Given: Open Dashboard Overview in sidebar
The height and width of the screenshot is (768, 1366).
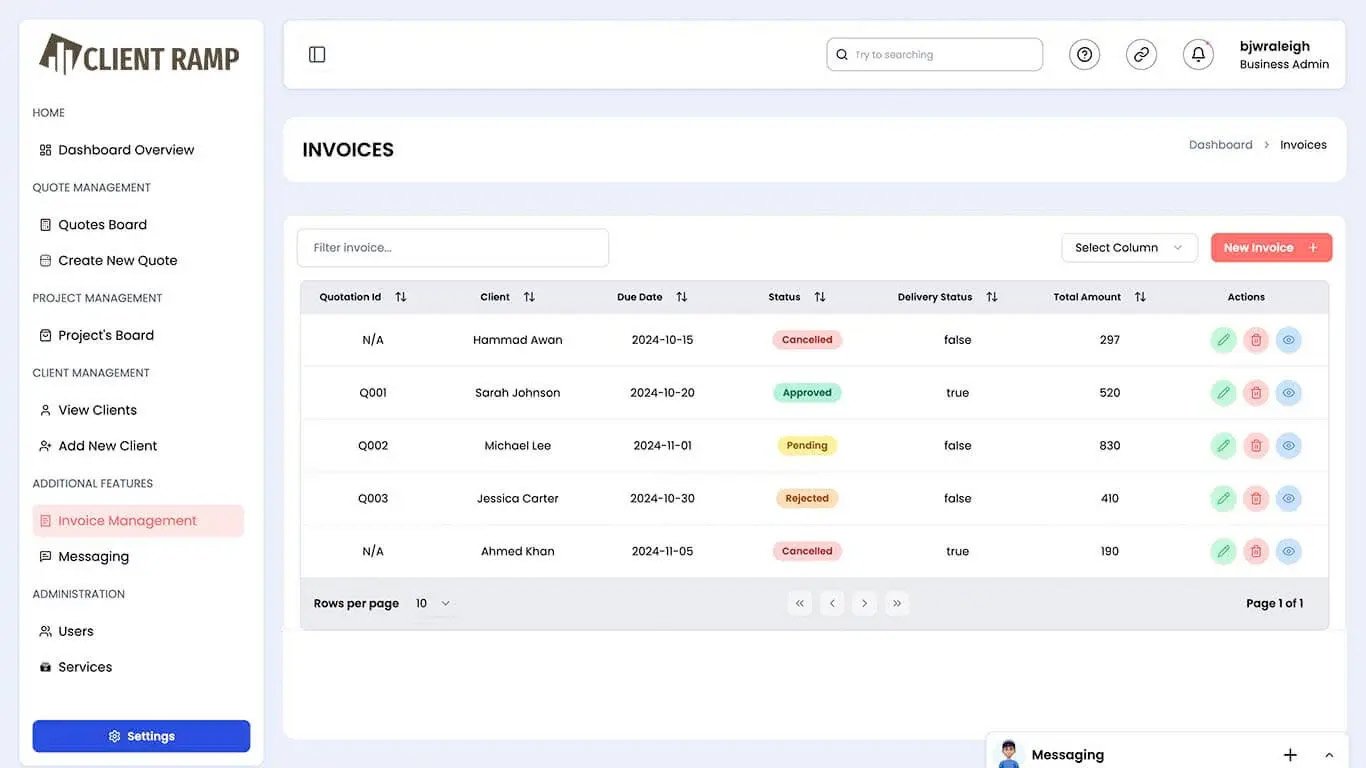Looking at the screenshot, I should (117, 150).
